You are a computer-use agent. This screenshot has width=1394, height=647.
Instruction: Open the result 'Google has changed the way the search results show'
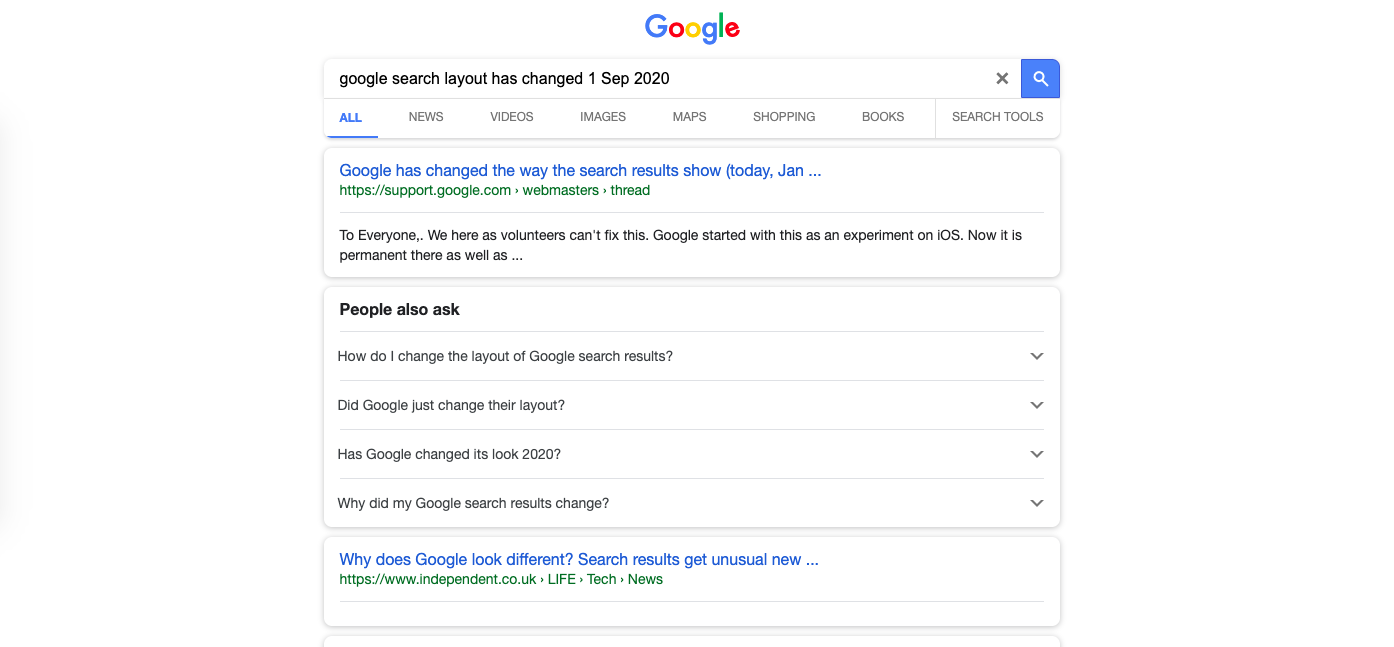580,170
